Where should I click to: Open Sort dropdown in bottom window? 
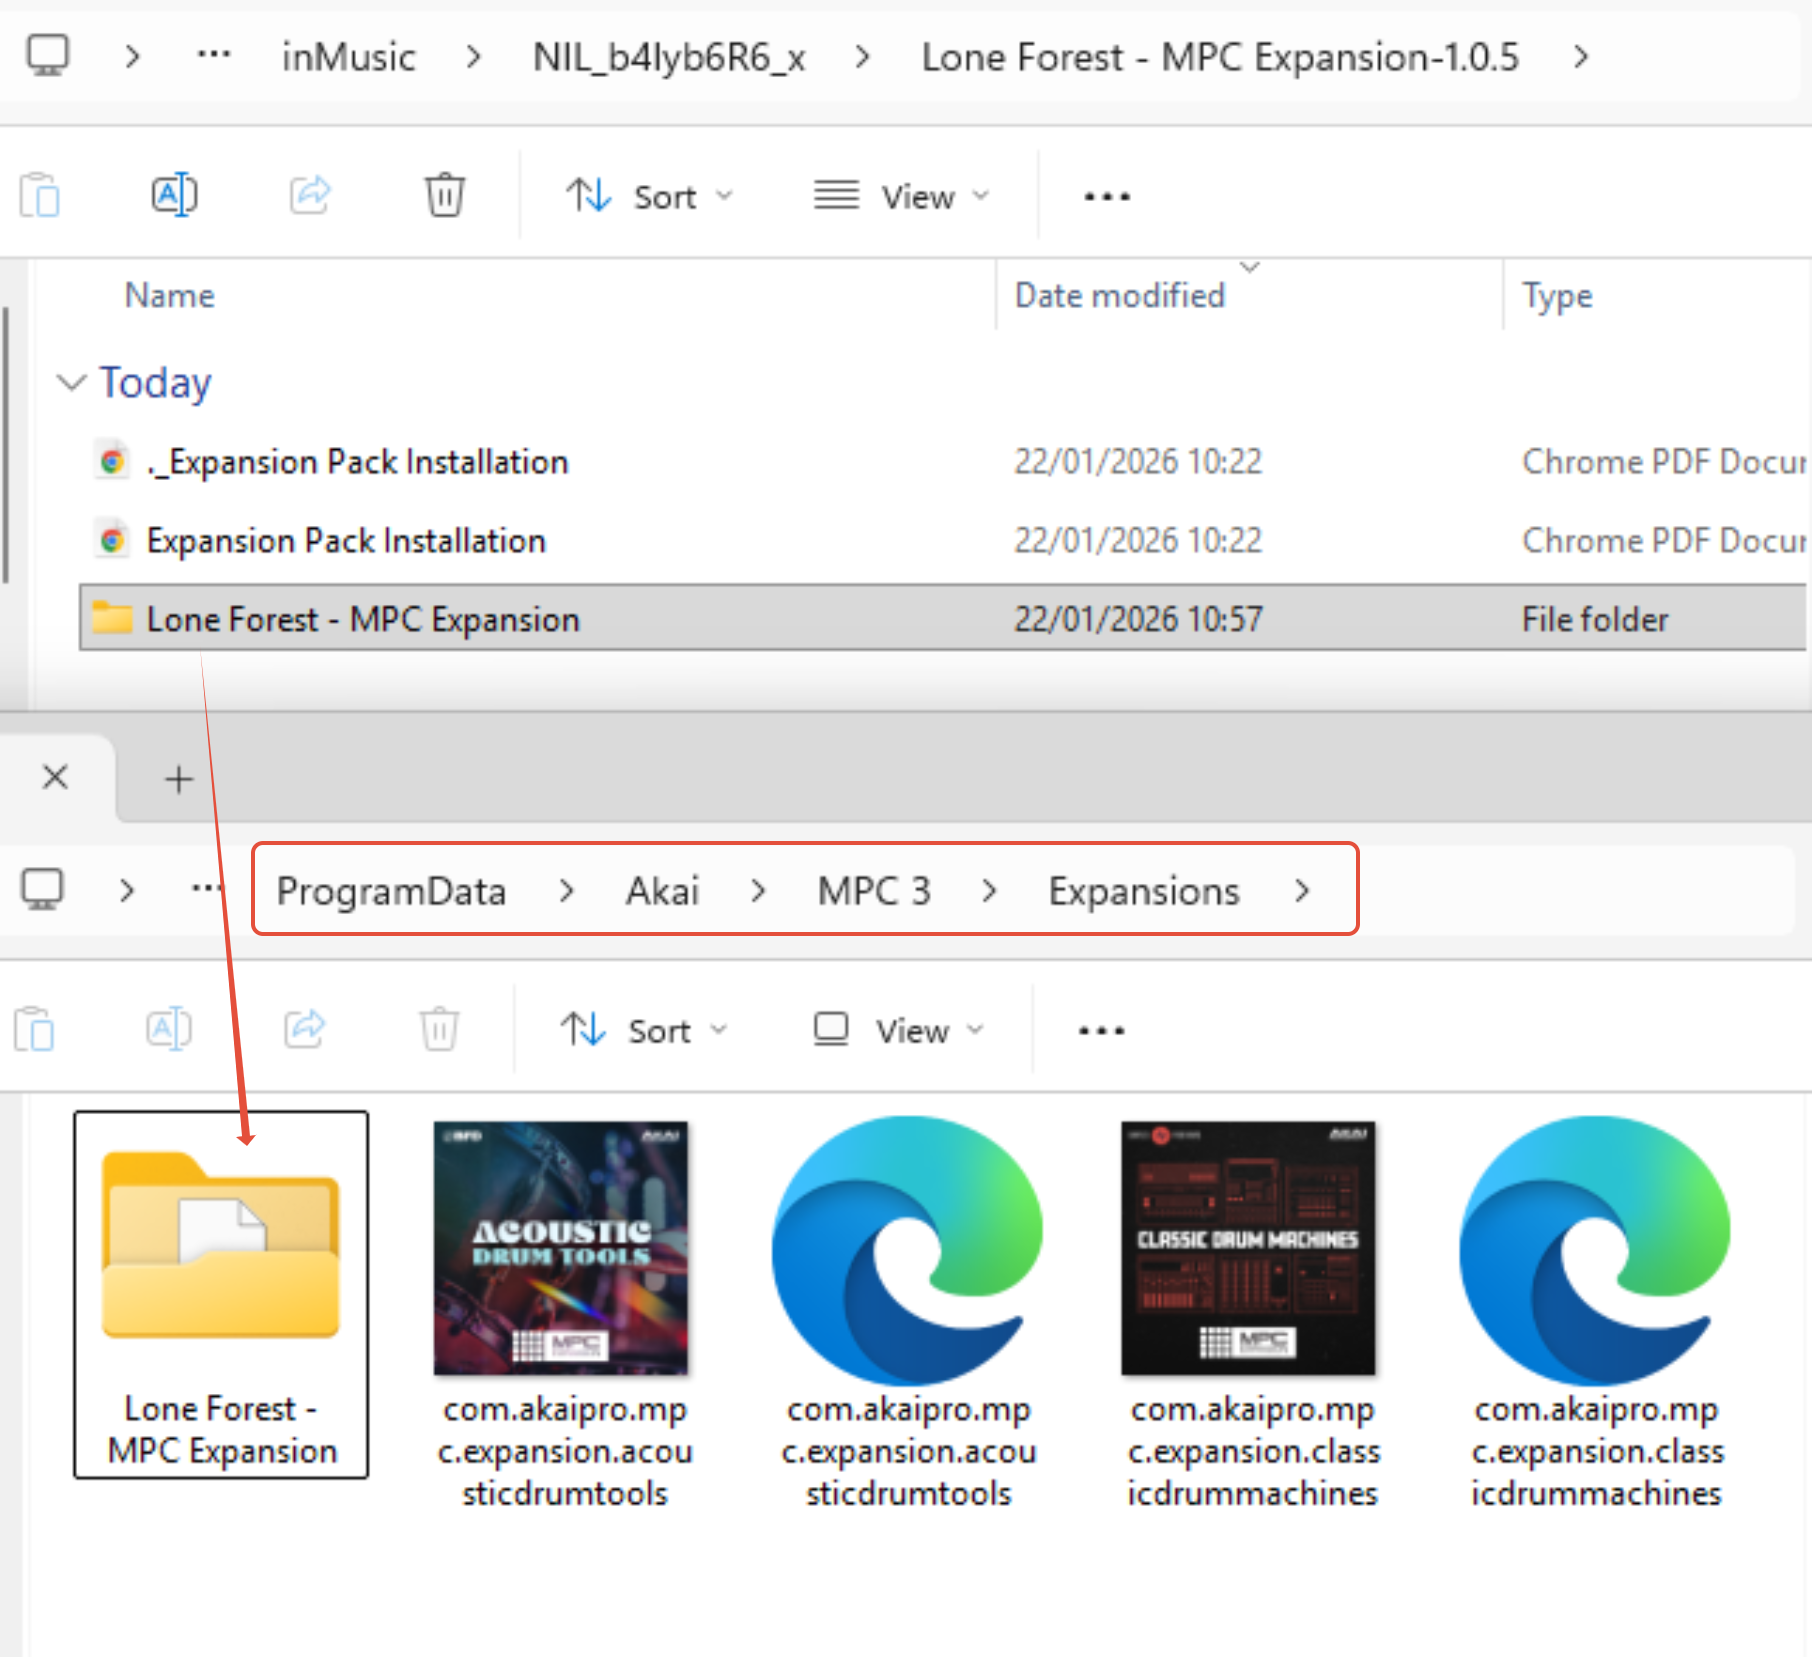645,1030
